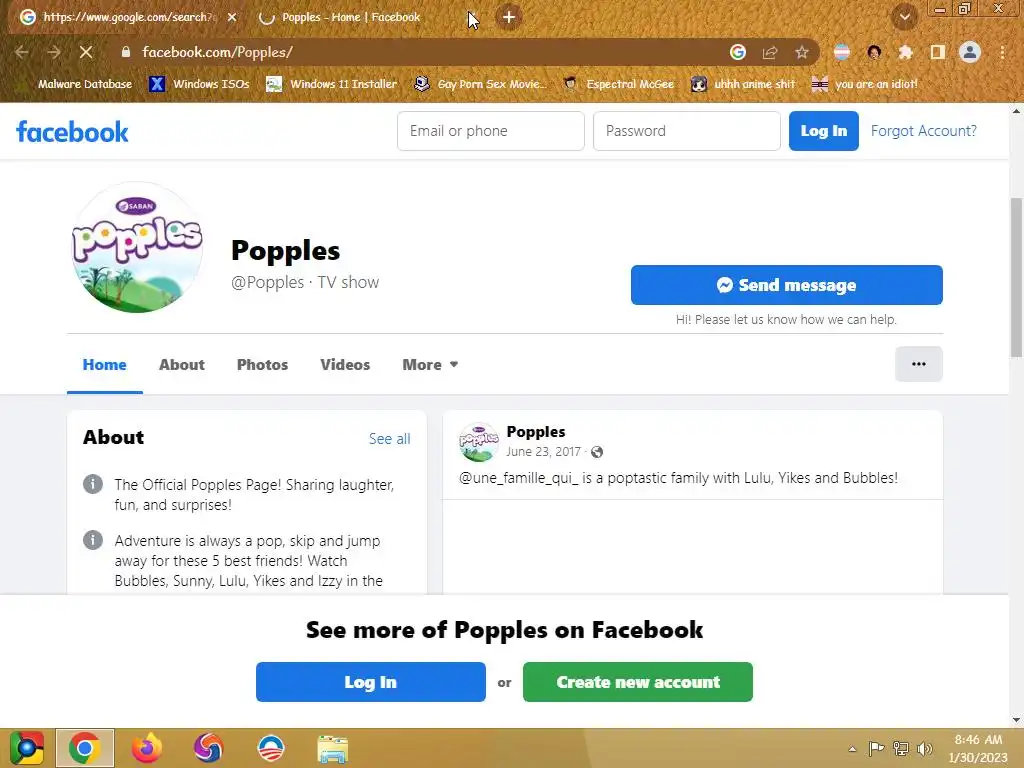Open Firefox from the taskbar
Viewport: 1024px width, 768px height.
(146, 748)
